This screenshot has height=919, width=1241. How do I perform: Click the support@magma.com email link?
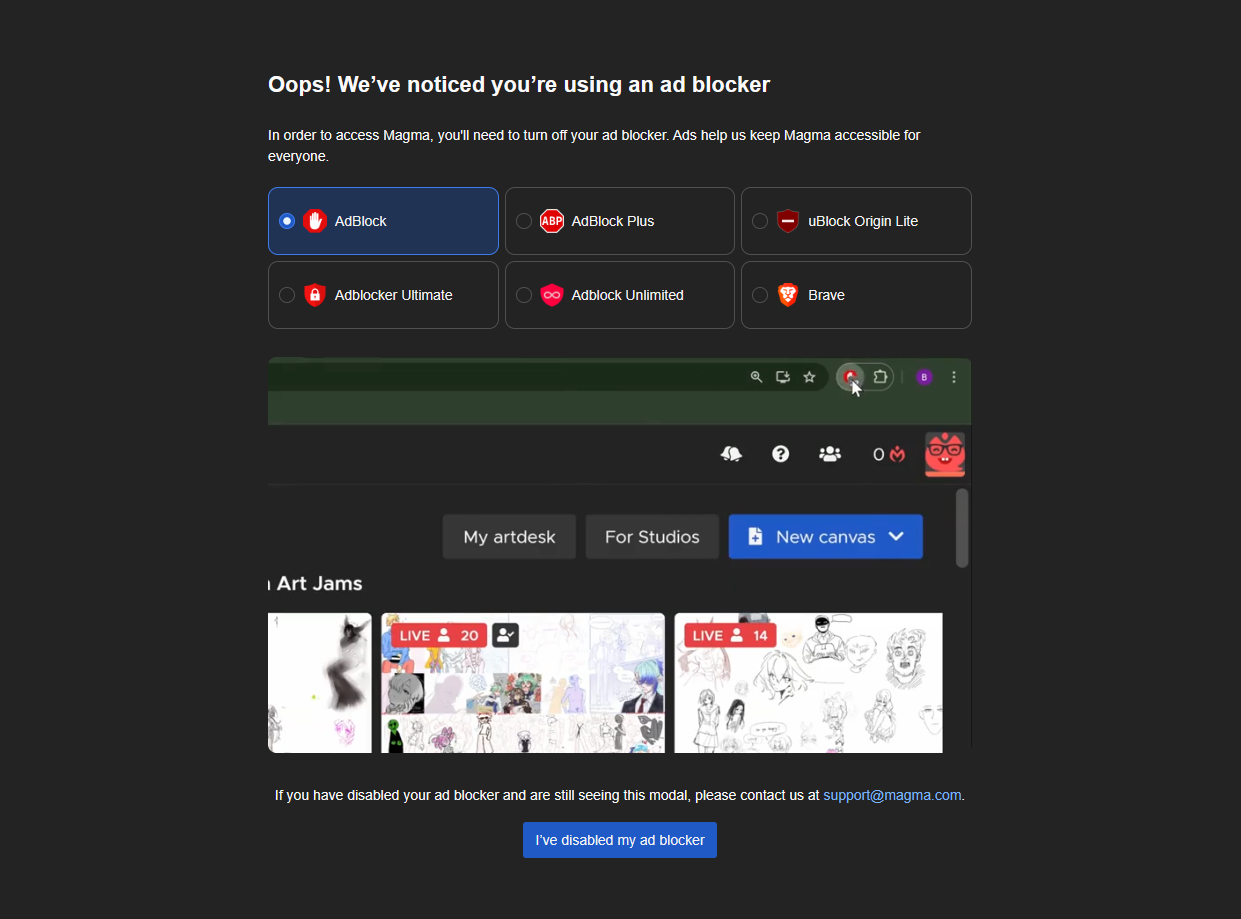coord(892,796)
